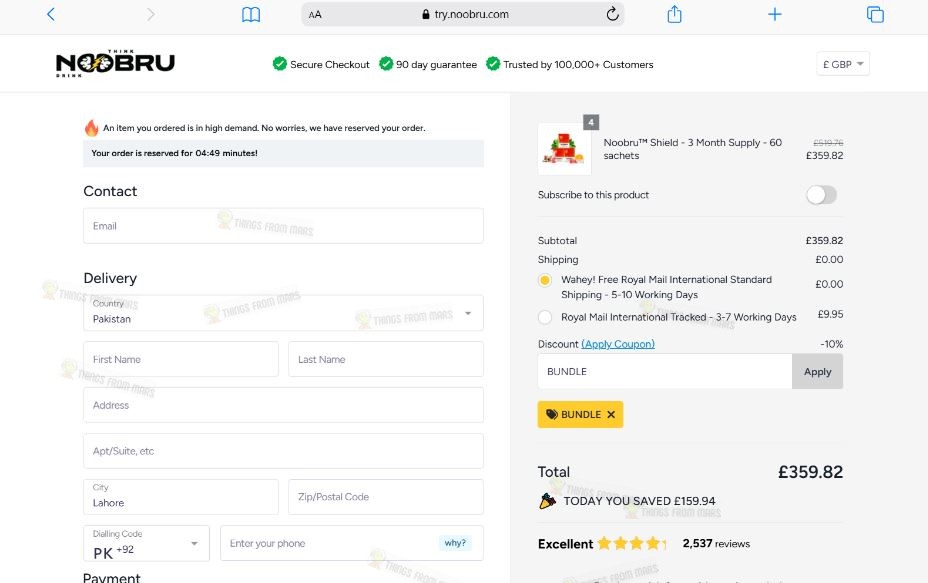Open the Safari share sheet icon
This screenshot has height=583, width=928.
pyautogui.click(x=674, y=14)
